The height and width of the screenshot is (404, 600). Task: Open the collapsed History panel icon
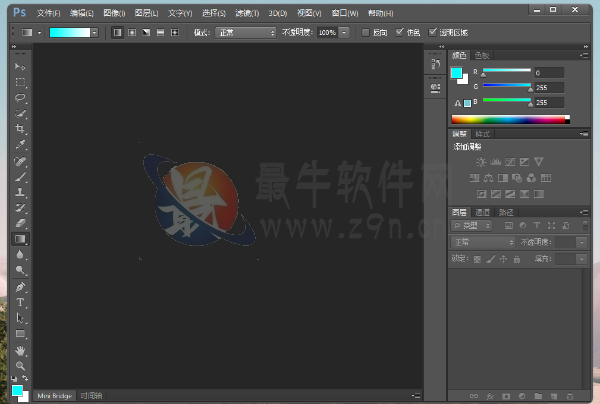(x=435, y=64)
